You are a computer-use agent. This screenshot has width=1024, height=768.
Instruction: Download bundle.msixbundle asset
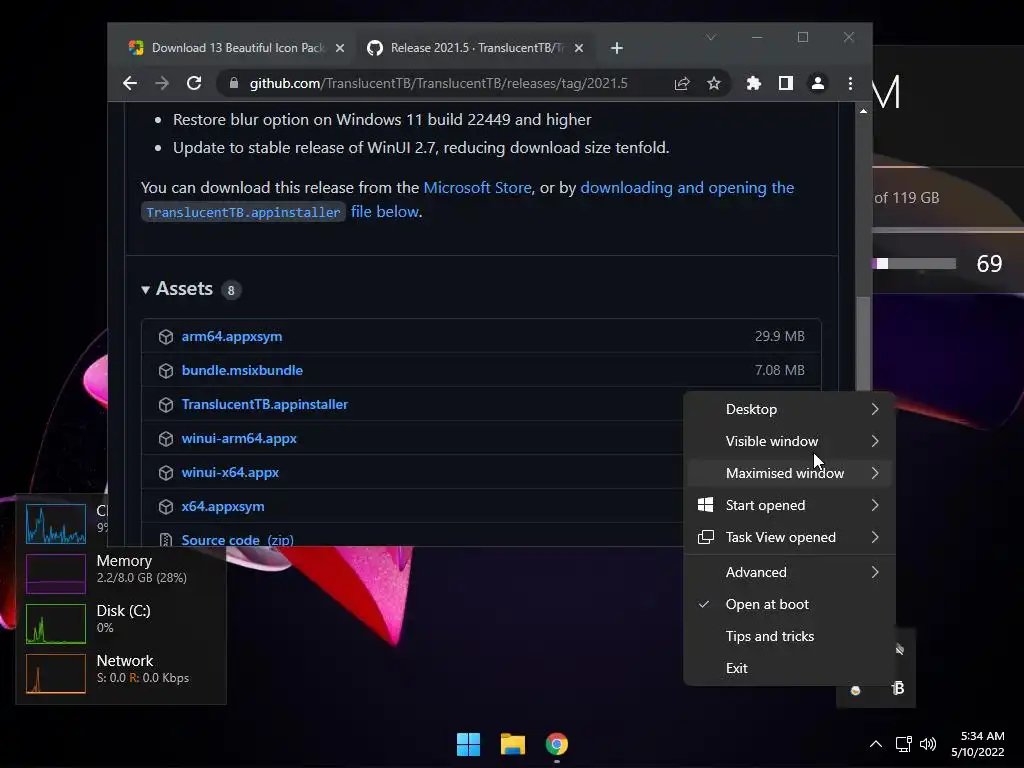click(242, 370)
